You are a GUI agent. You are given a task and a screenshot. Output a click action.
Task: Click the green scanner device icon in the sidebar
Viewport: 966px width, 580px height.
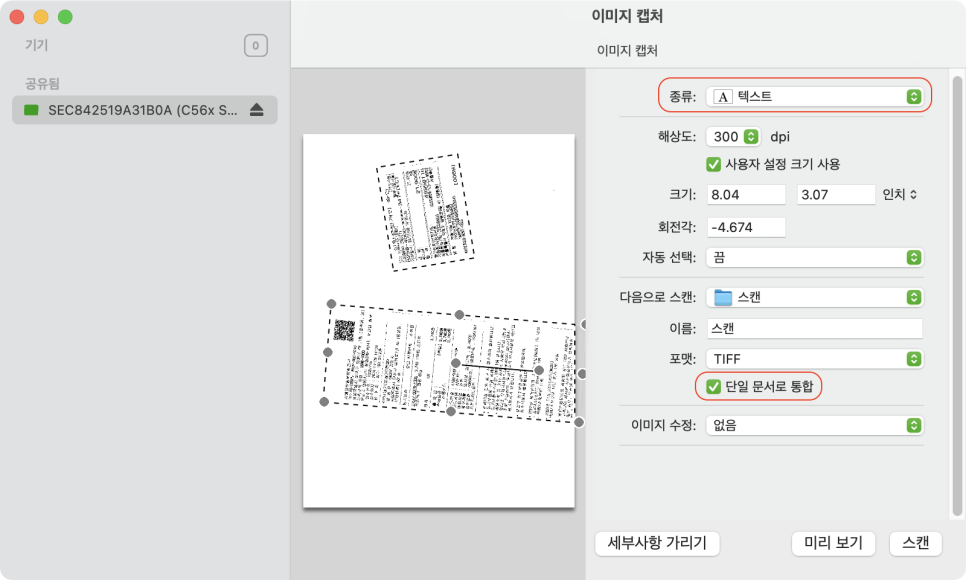click(x=31, y=110)
